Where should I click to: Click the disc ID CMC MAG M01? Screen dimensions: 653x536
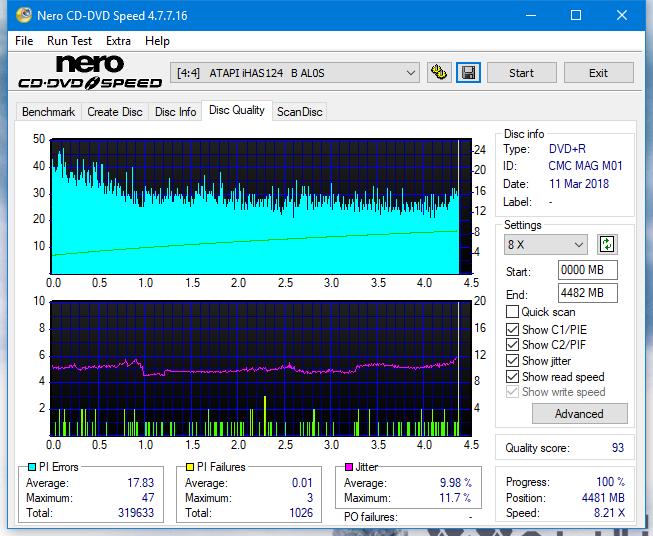(x=585, y=166)
